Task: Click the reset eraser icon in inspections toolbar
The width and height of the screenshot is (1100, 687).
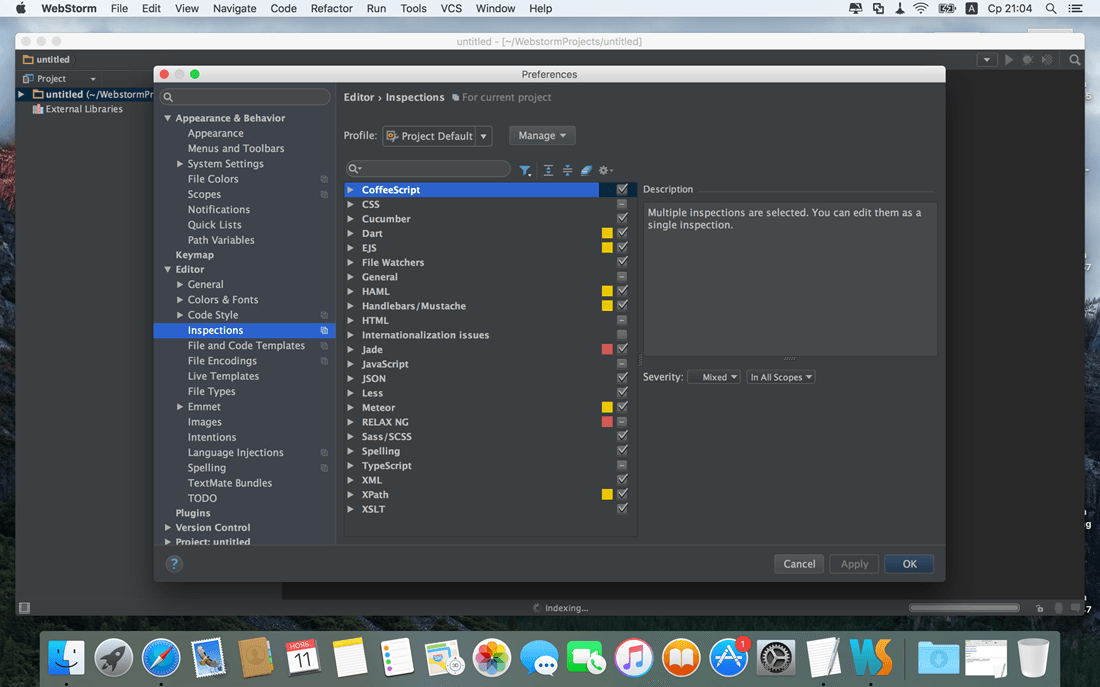Action: pos(586,170)
